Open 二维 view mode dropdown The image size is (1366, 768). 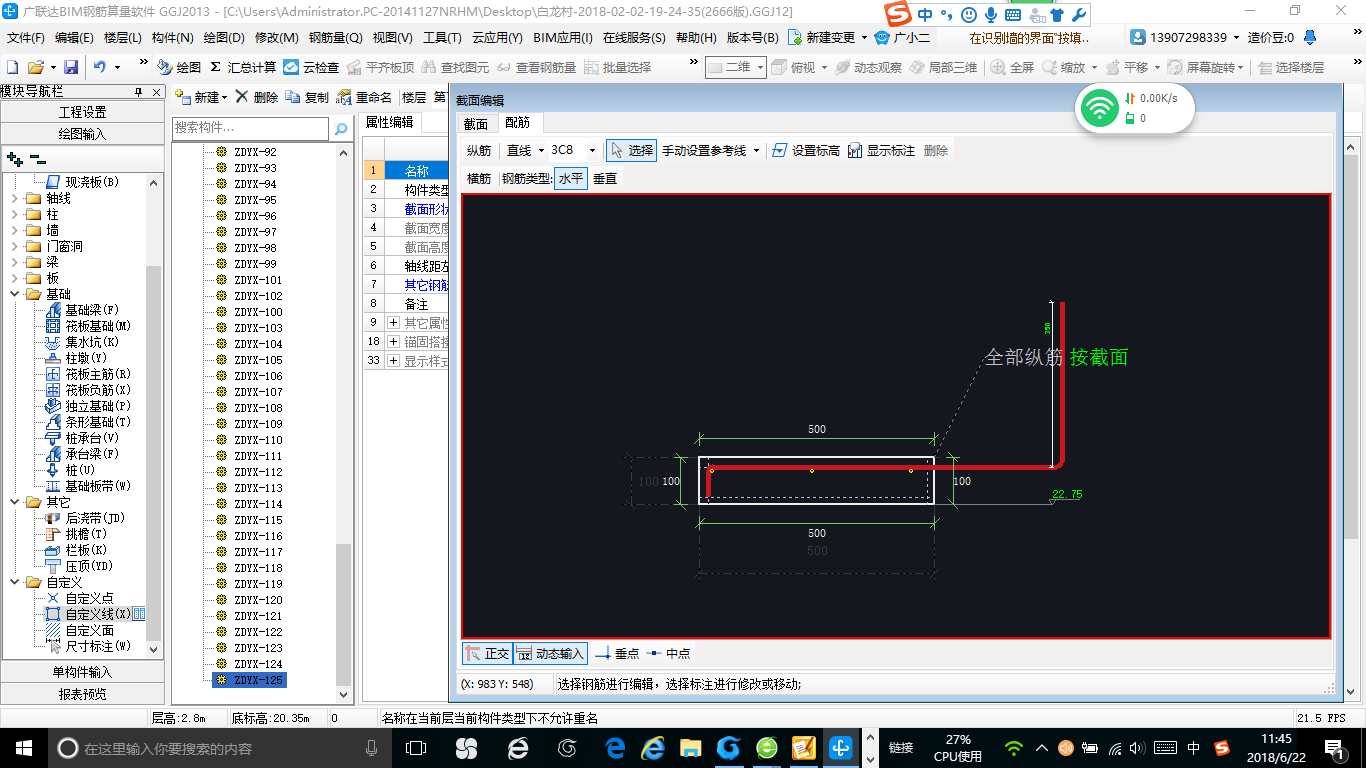click(x=760, y=67)
